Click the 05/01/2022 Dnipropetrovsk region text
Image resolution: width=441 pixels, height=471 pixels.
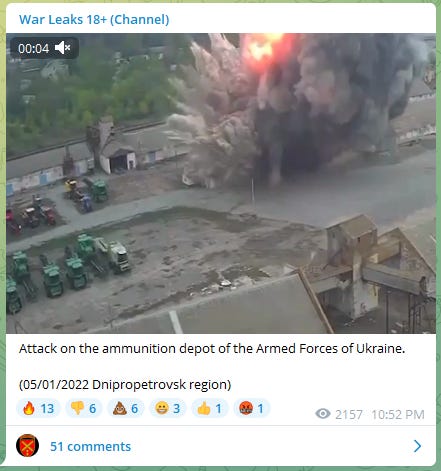pos(125,385)
